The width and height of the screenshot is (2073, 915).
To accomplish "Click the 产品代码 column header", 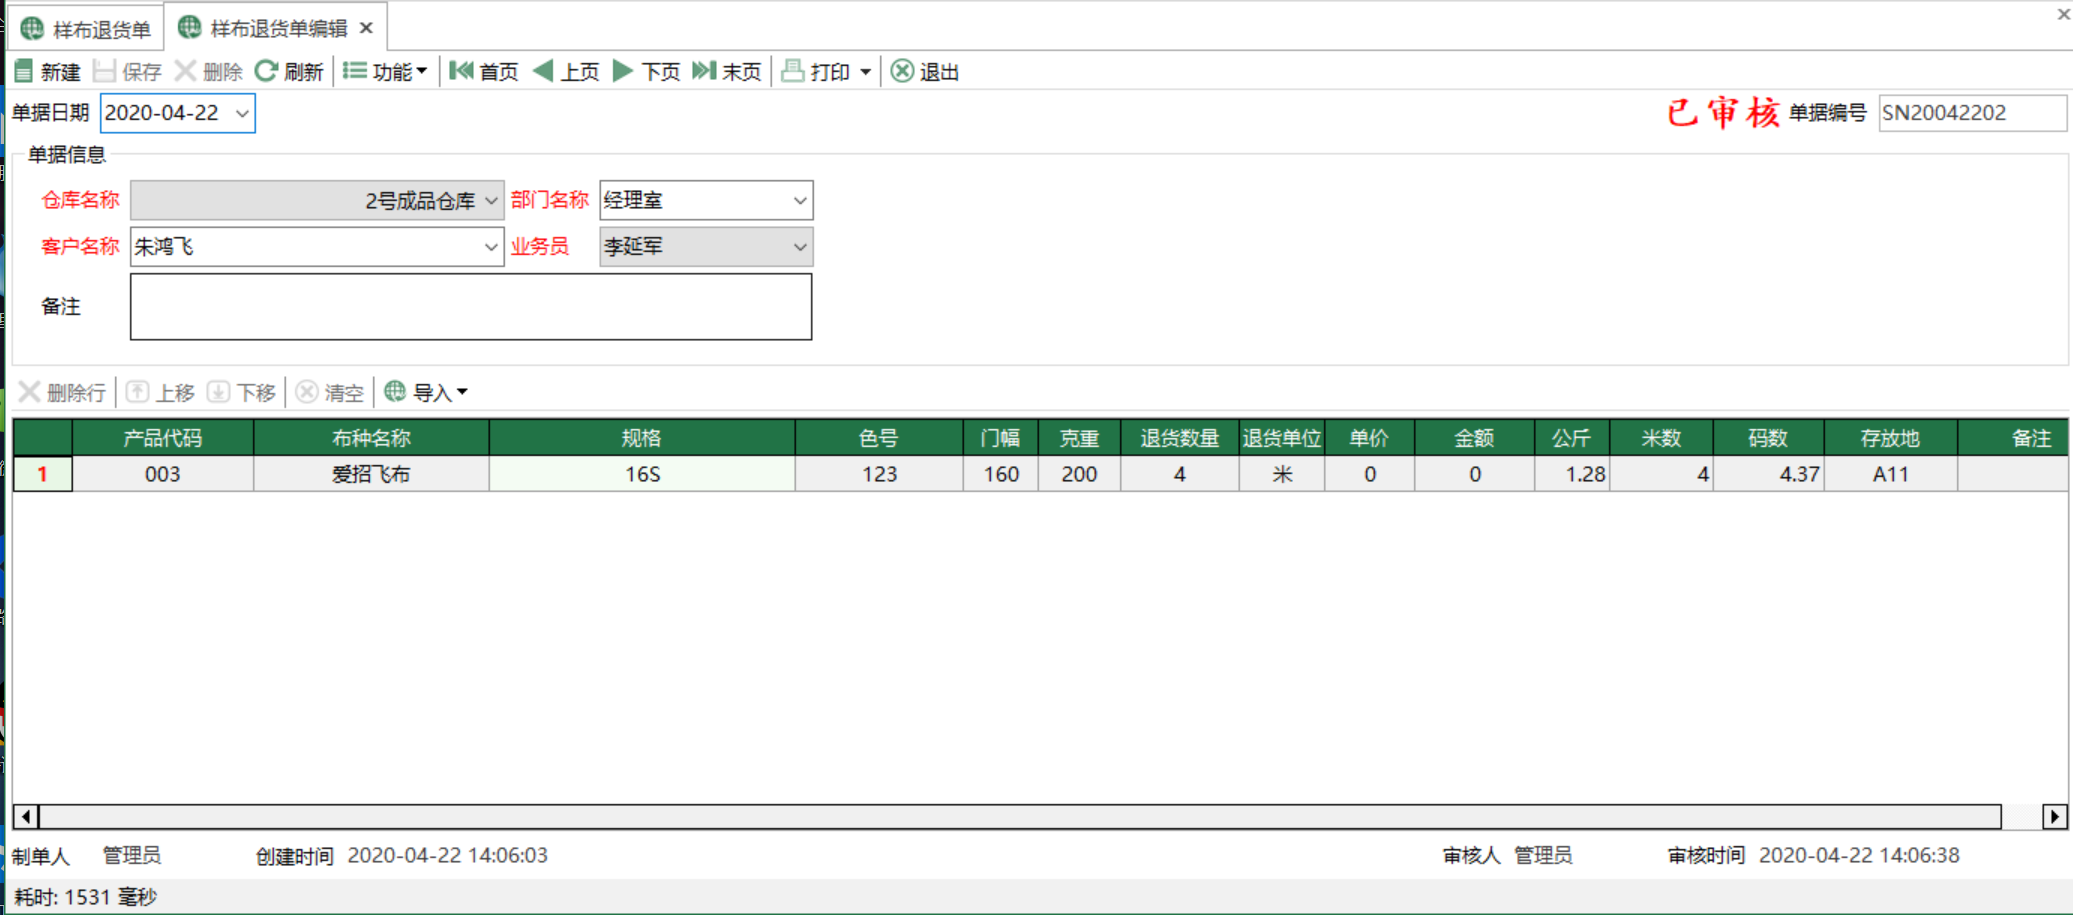I will point(163,438).
